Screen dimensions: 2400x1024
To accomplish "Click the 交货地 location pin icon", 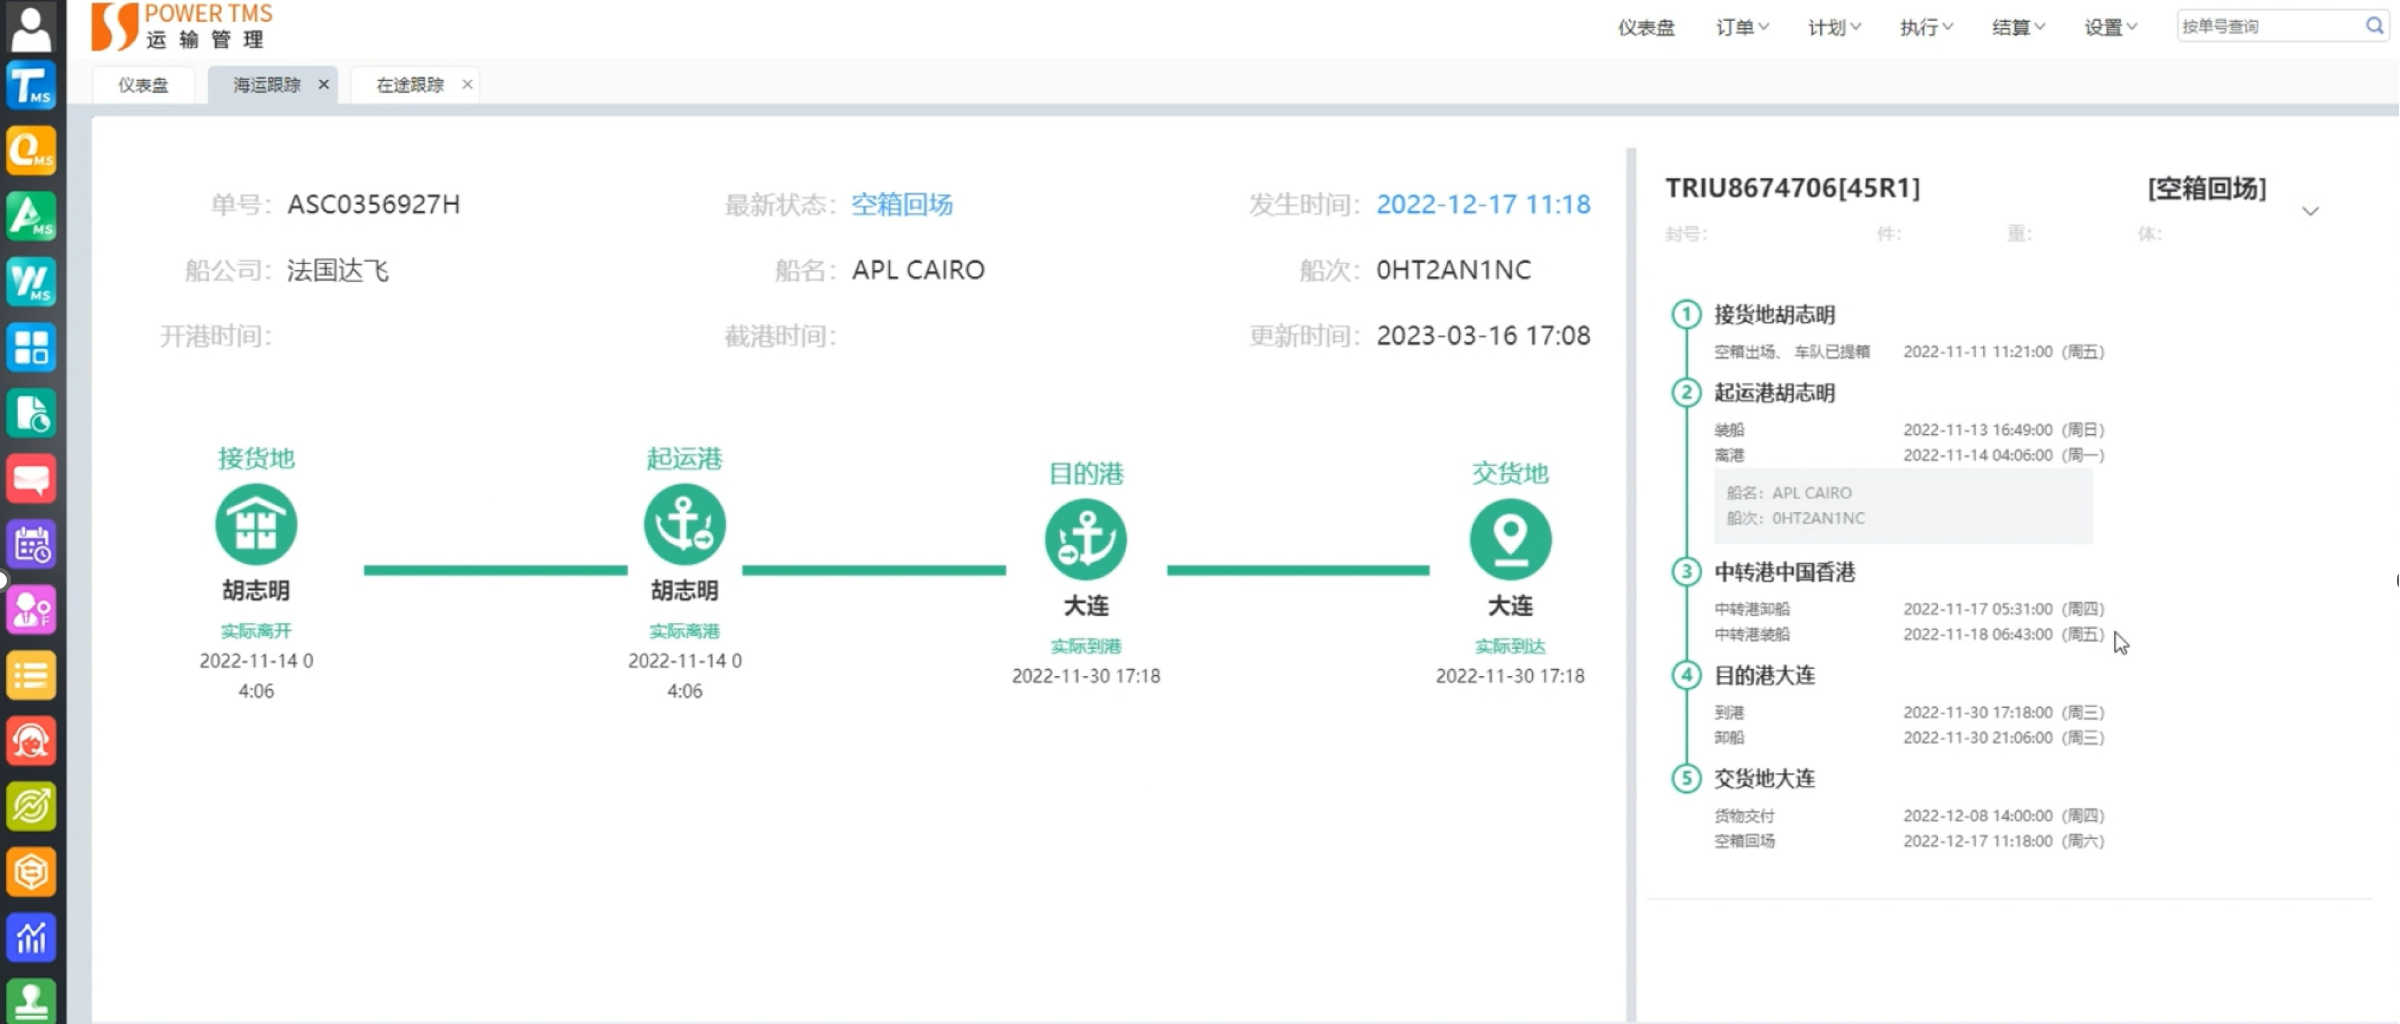I will (x=1511, y=539).
